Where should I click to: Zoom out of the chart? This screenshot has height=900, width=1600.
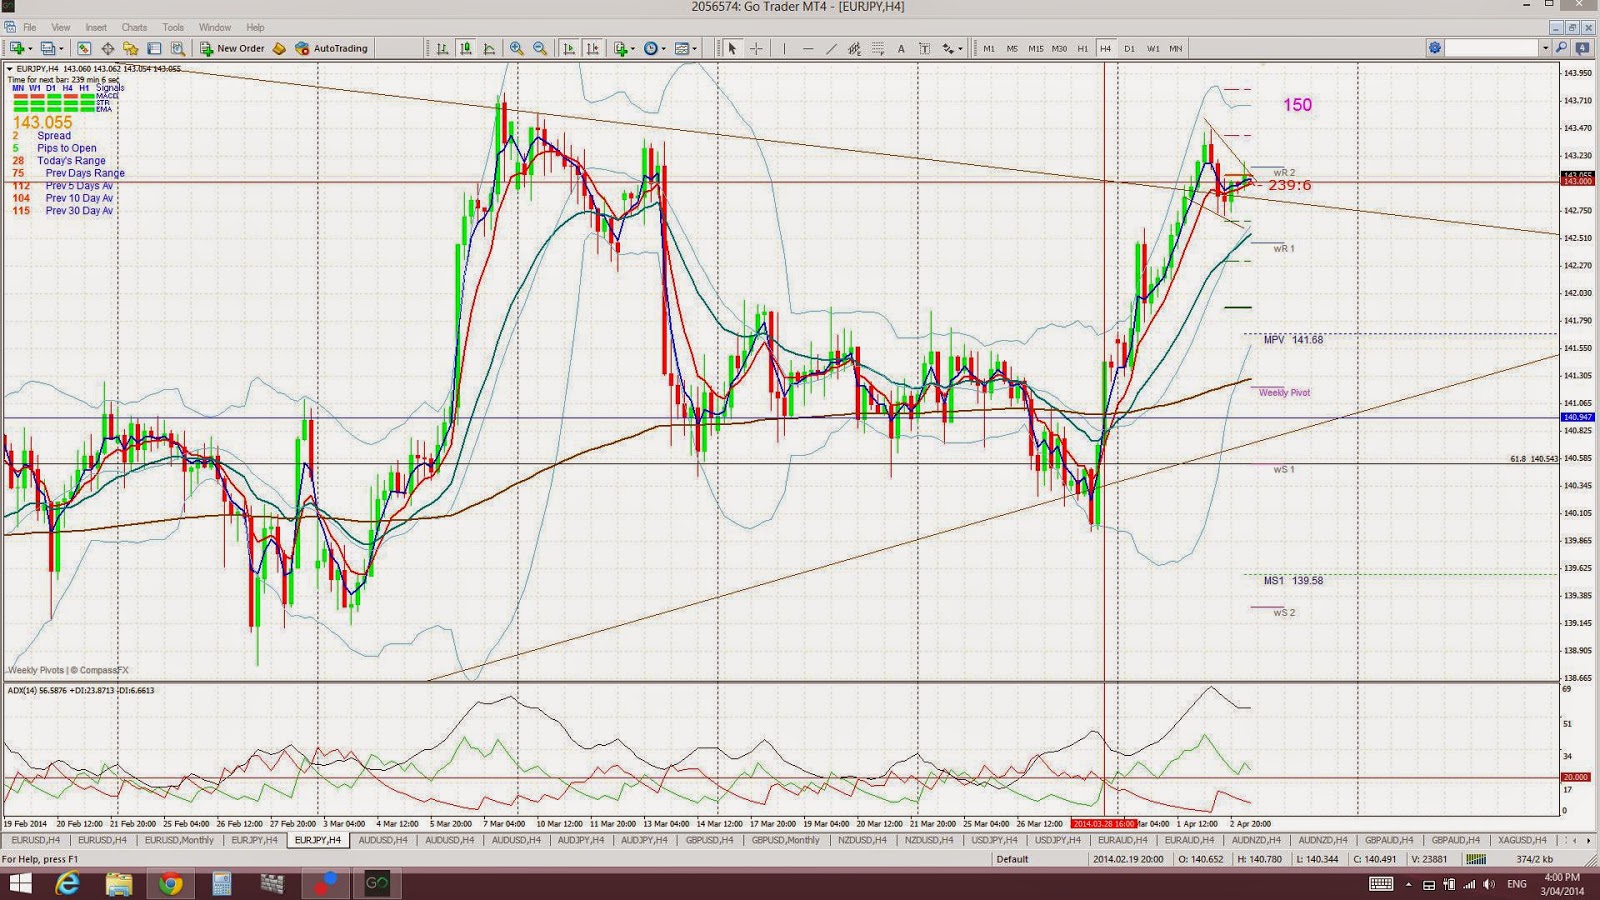[x=540, y=48]
